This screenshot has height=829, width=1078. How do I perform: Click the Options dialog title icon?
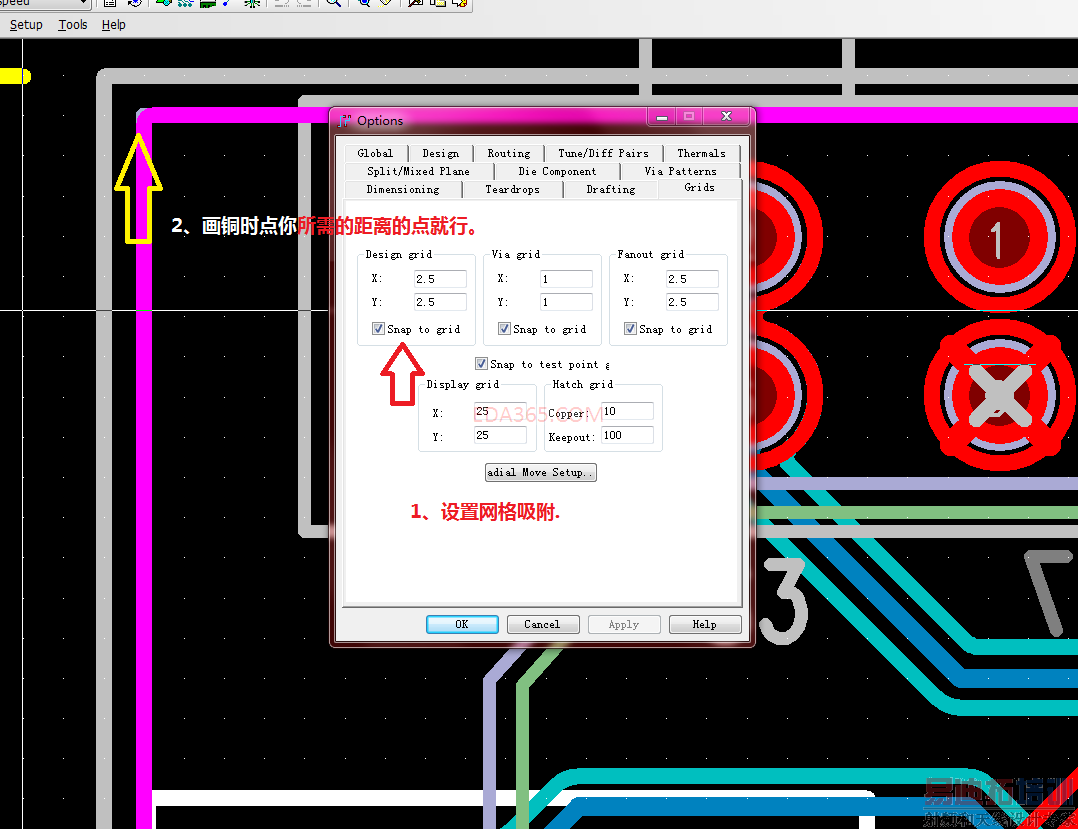[x=344, y=121]
